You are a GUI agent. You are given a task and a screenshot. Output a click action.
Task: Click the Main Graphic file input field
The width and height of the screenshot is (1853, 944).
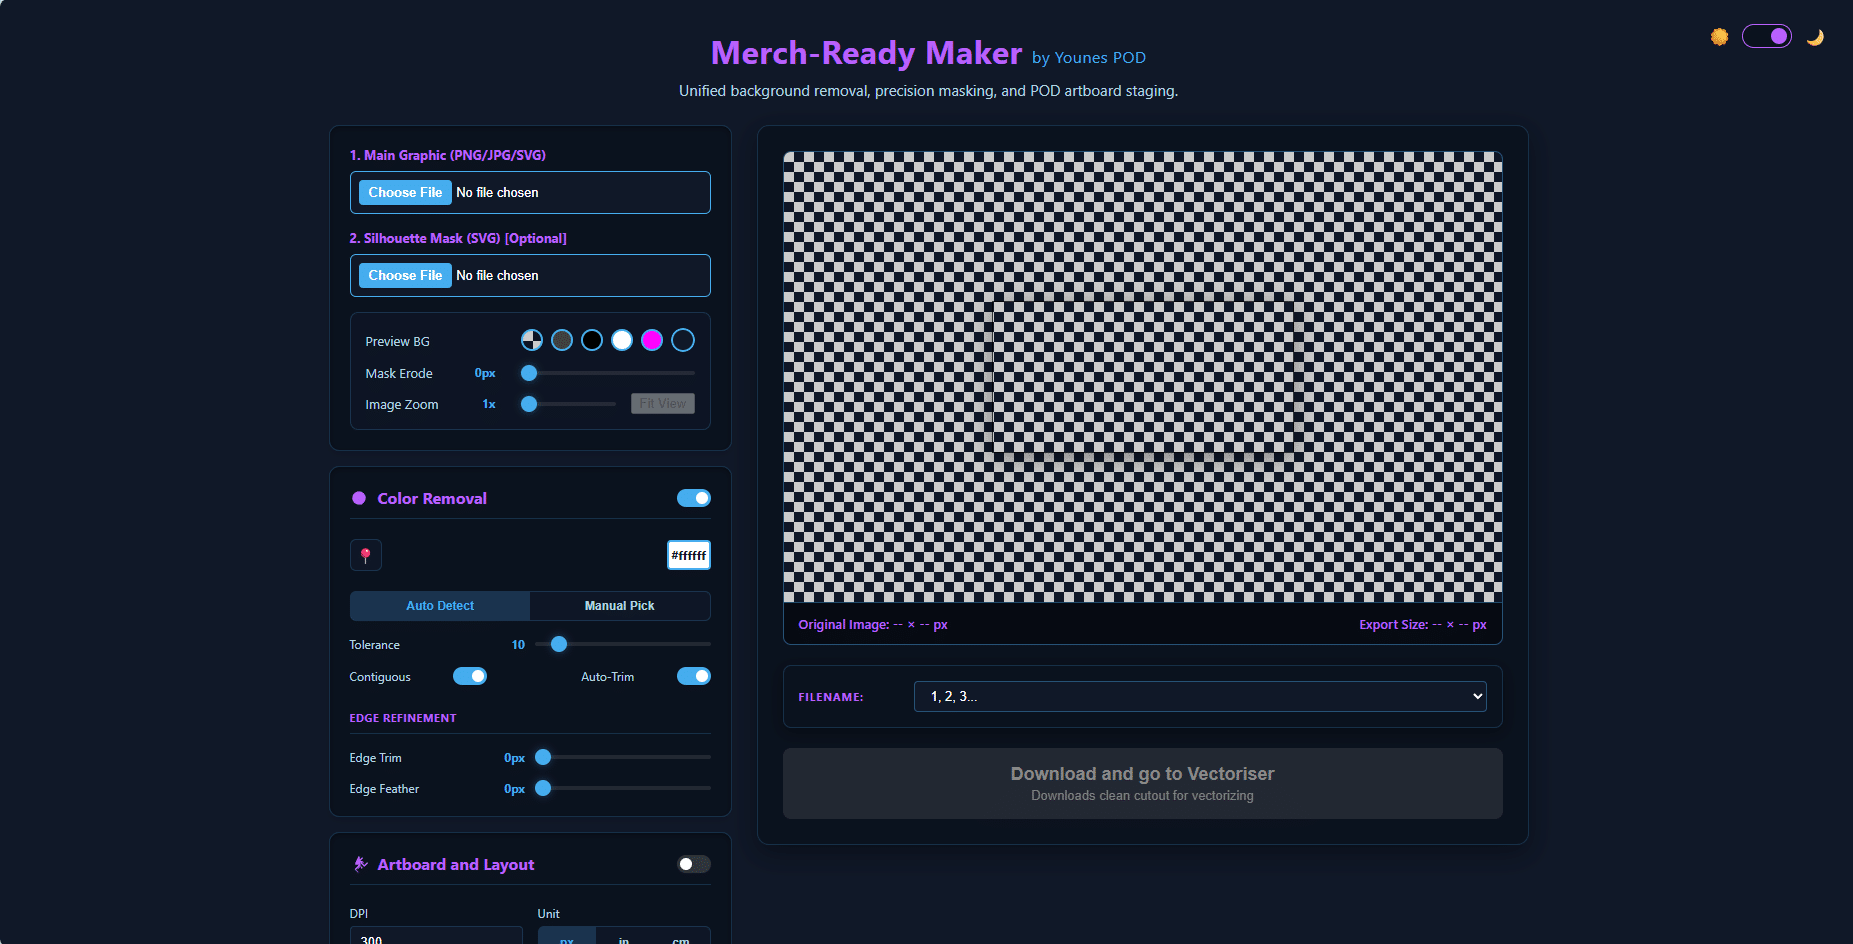(x=530, y=192)
